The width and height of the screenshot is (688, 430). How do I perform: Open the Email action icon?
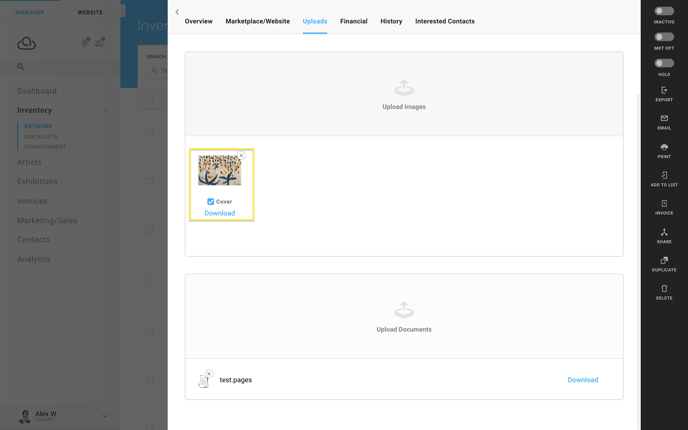[x=664, y=118]
